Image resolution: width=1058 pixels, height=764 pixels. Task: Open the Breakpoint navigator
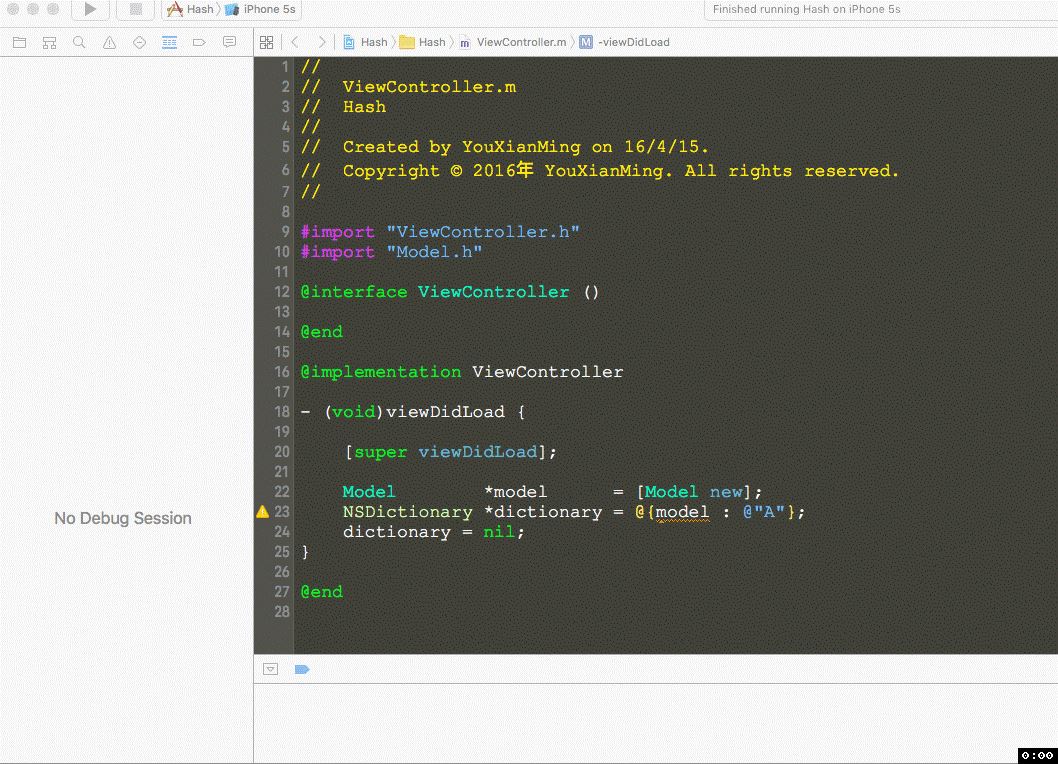pyautogui.click(x=199, y=43)
